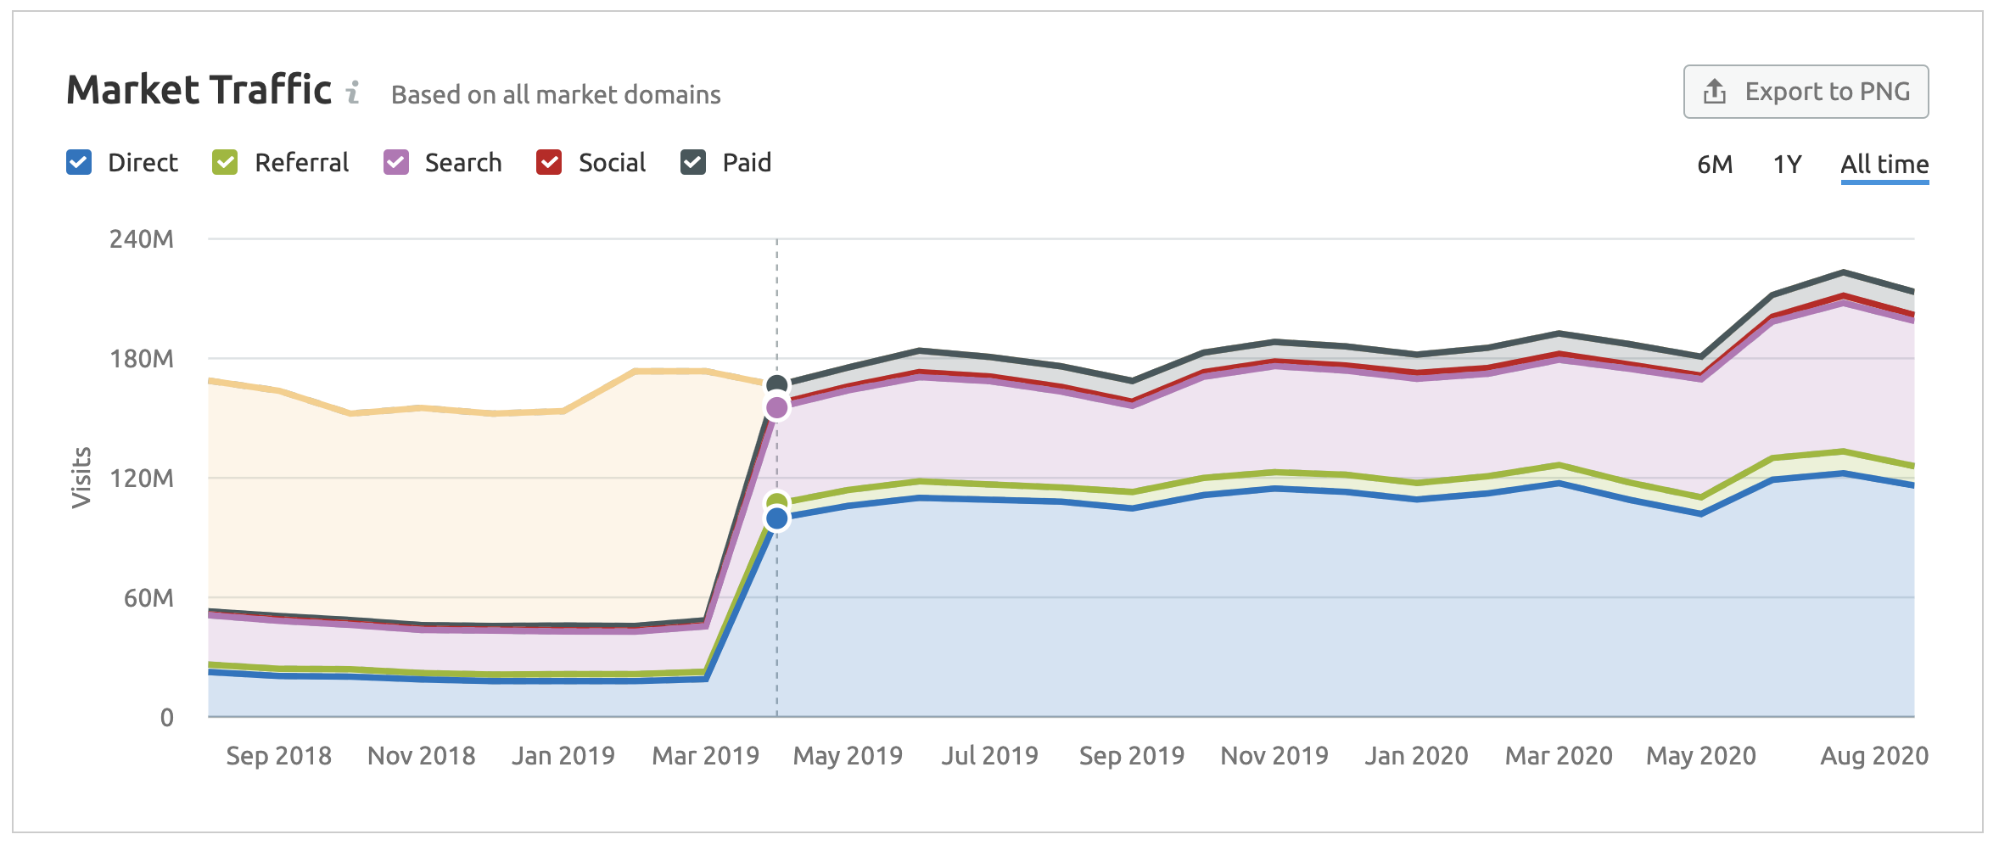Switch to the 6M time range
The width and height of the screenshot is (1999, 847).
[1714, 165]
